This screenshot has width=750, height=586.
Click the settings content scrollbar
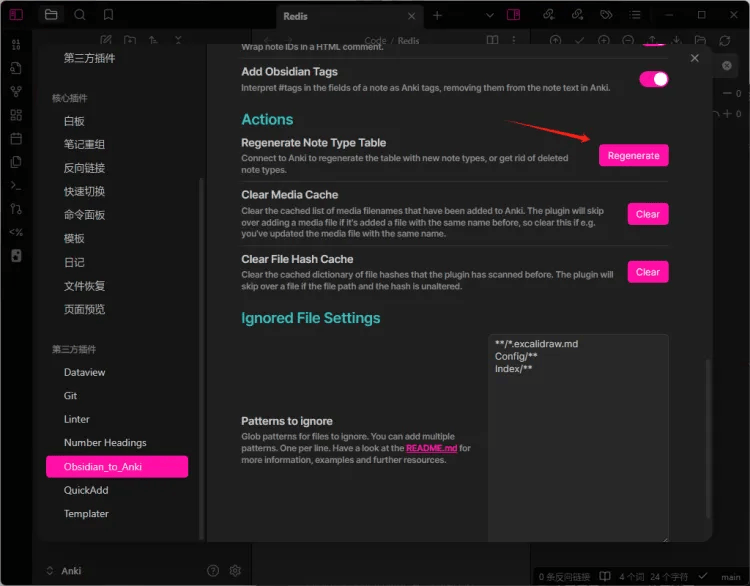[708, 439]
